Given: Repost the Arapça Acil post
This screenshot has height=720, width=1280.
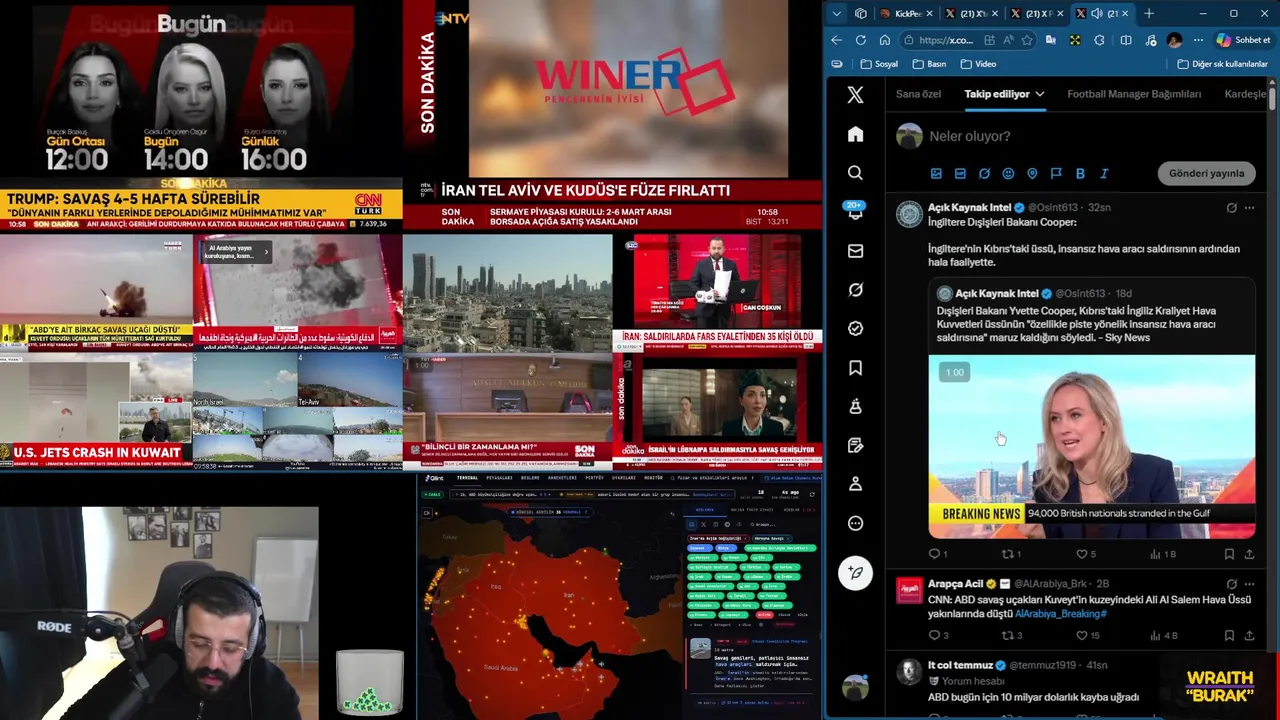Looking at the screenshot, I should pos(1008,635).
